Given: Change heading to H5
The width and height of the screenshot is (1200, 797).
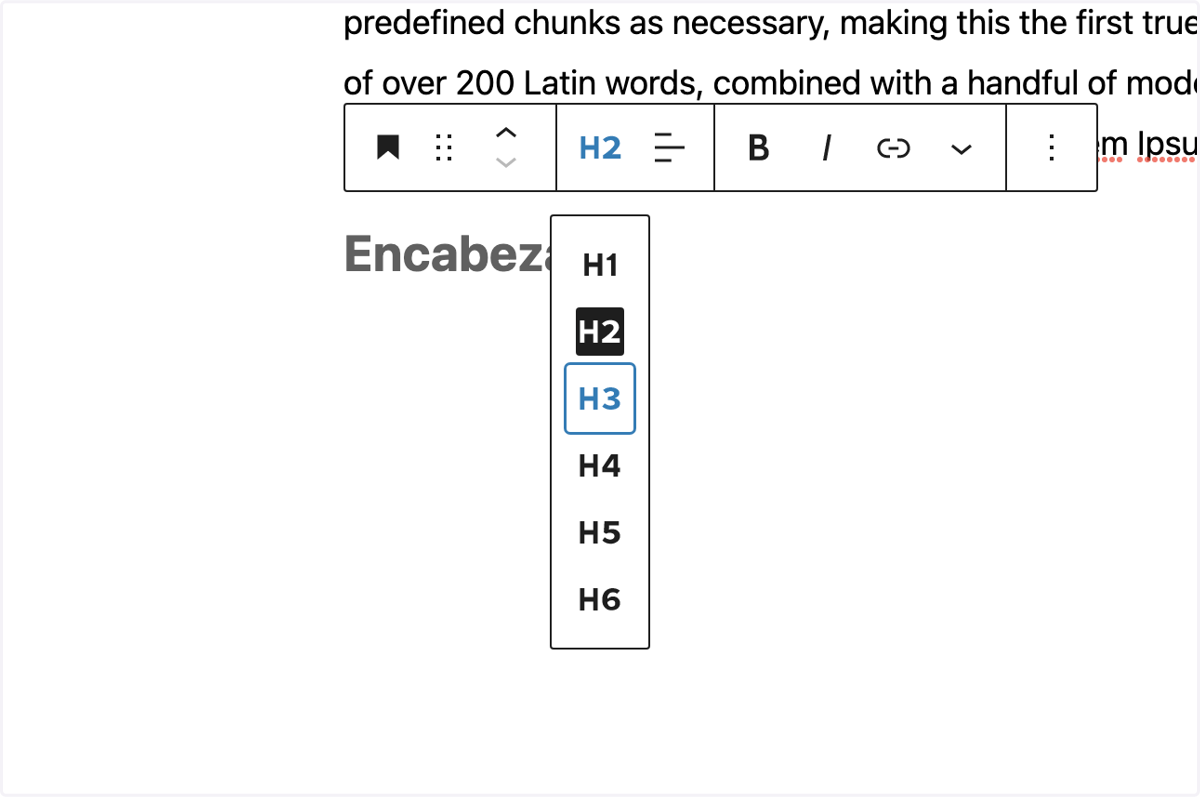Looking at the screenshot, I should tap(600, 532).
